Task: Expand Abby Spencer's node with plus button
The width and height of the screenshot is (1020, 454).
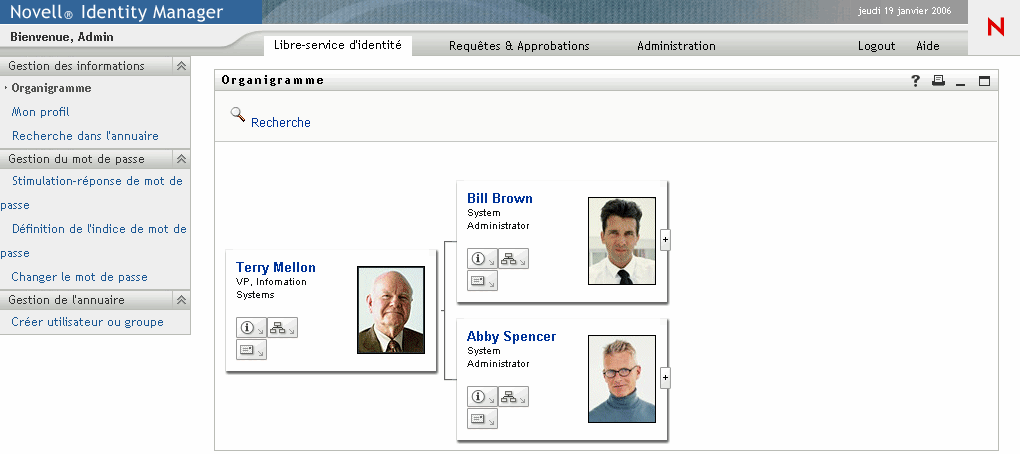Action: (665, 378)
